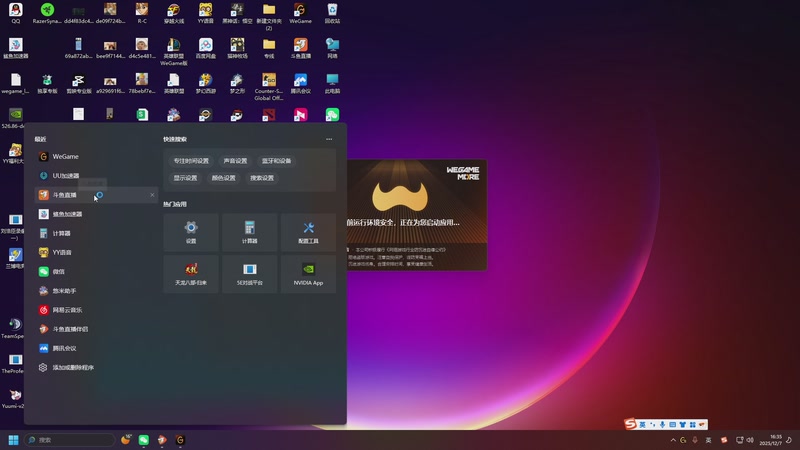
Task: Open the QQ desktop shortcut
Action: click(x=15, y=13)
